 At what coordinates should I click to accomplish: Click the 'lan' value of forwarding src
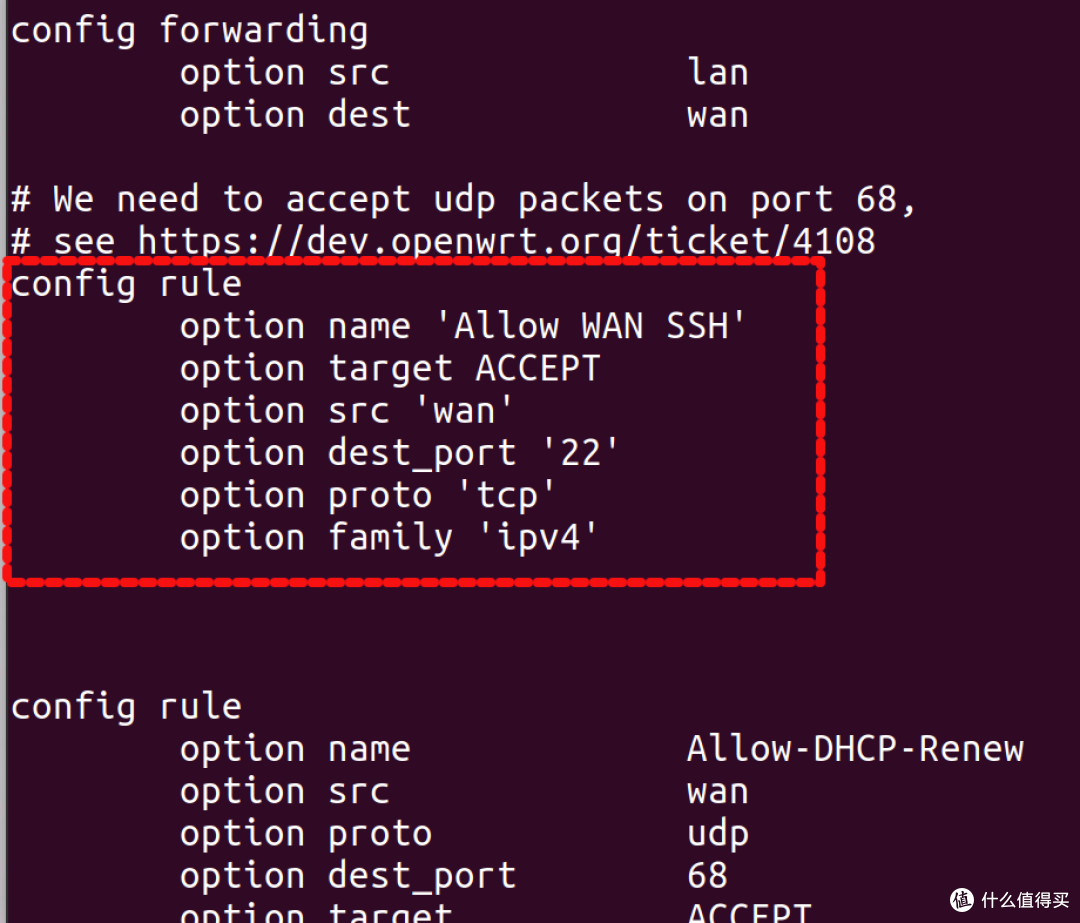[717, 73]
